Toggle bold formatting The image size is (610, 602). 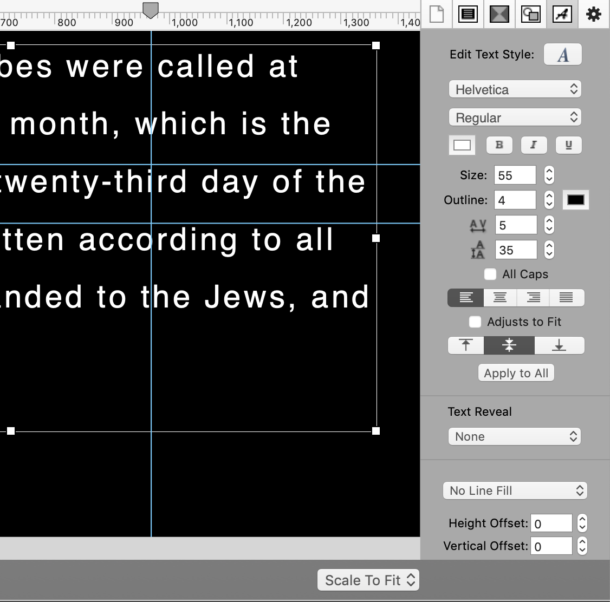[x=499, y=145]
